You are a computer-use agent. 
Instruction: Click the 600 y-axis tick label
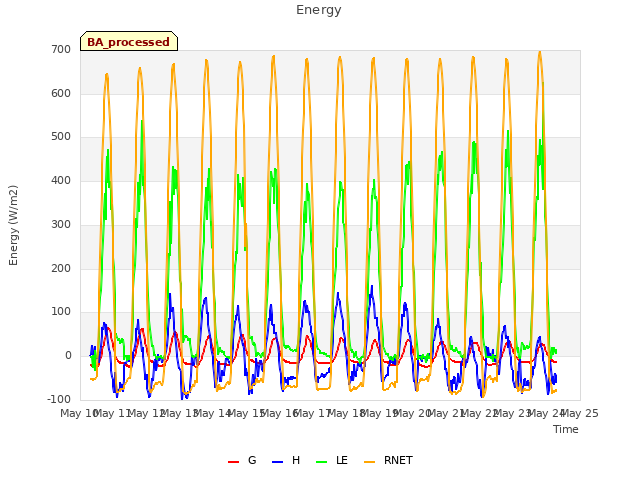click(x=61, y=93)
